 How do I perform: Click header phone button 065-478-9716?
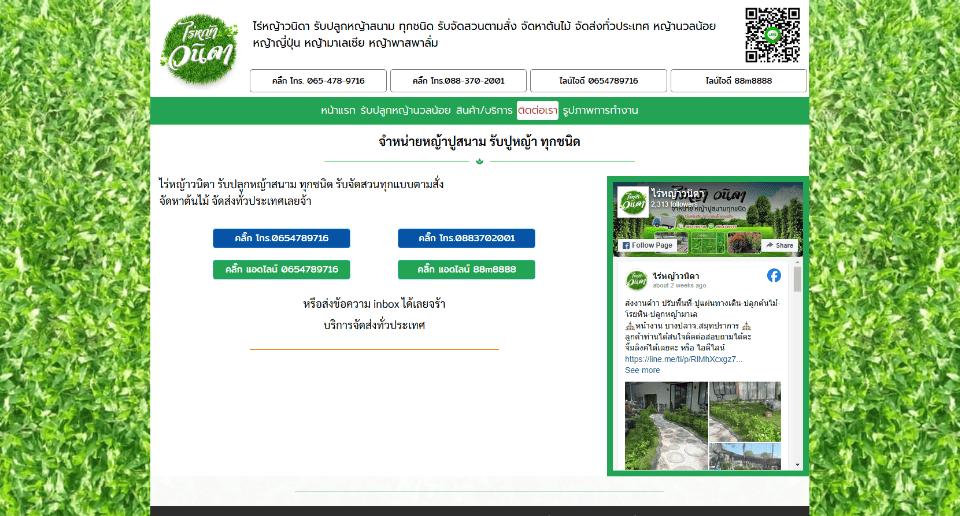point(319,81)
